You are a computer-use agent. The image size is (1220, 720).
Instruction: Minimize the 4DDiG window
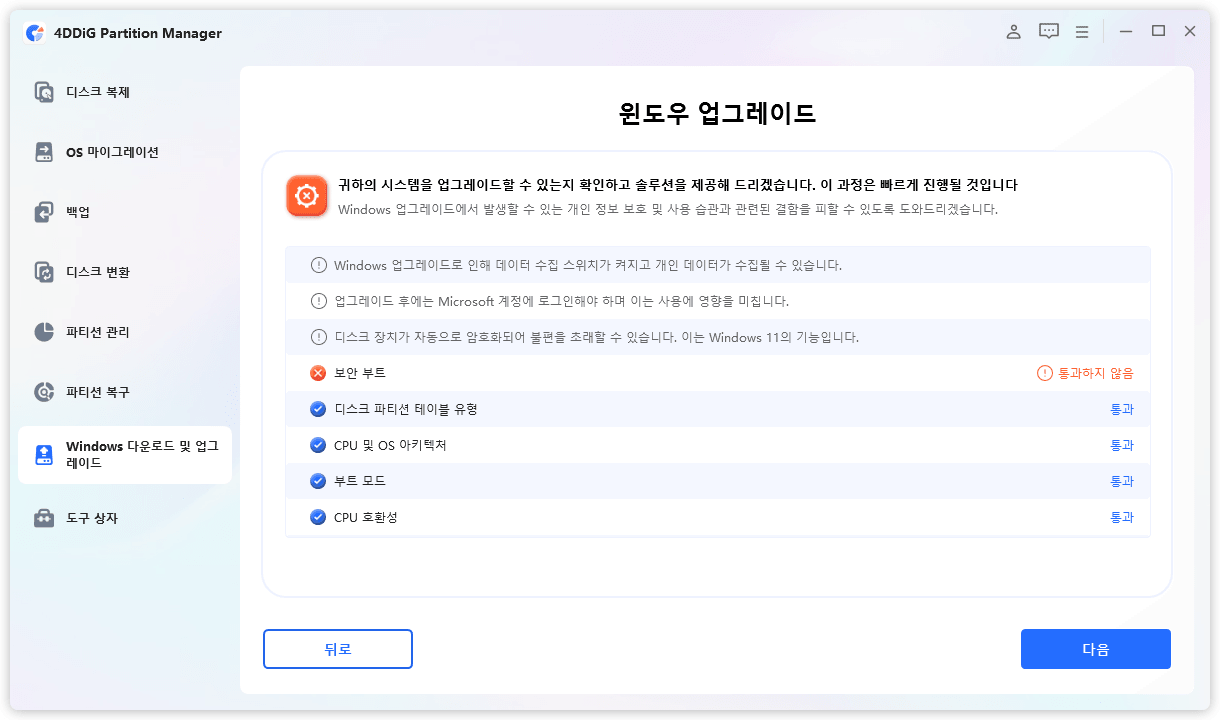tap(1126, 32)
